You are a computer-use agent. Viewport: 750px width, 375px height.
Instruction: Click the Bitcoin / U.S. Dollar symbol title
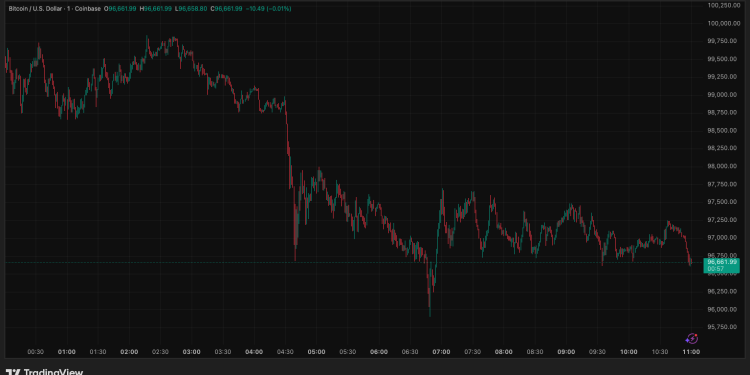pyautogui.click(x=36, y=9)
